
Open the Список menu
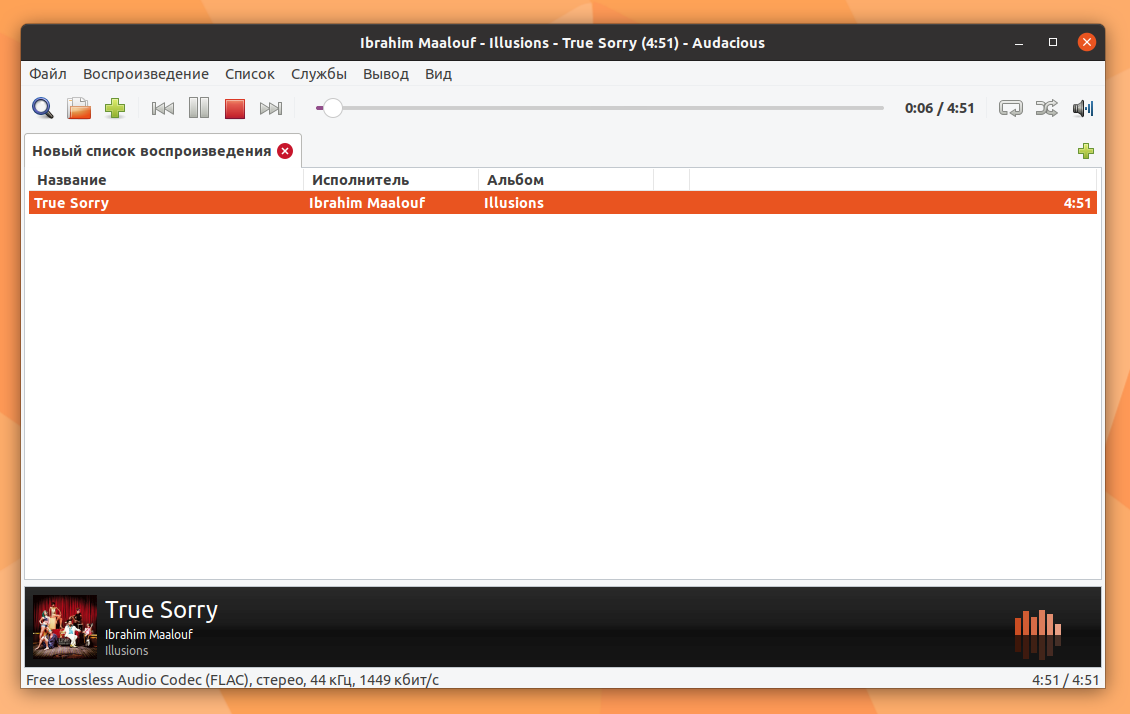(x=249, y=73)
